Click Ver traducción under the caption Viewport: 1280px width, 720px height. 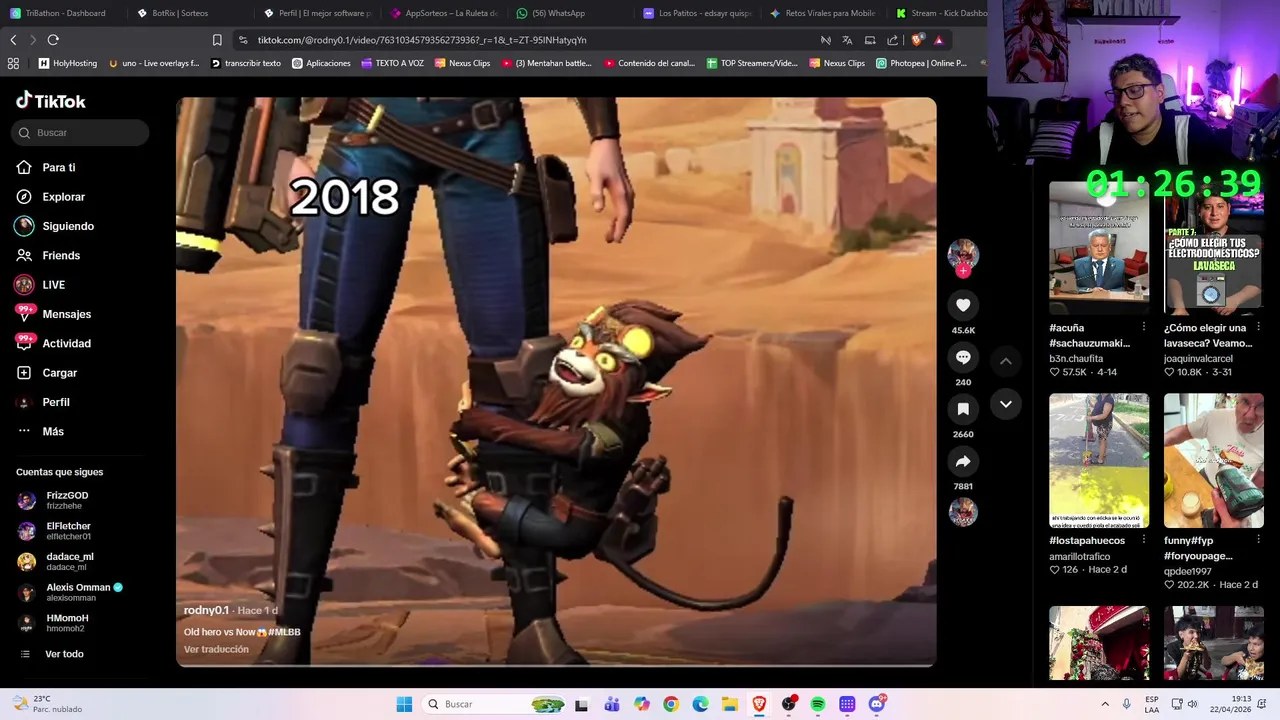(x=216, y=649)
